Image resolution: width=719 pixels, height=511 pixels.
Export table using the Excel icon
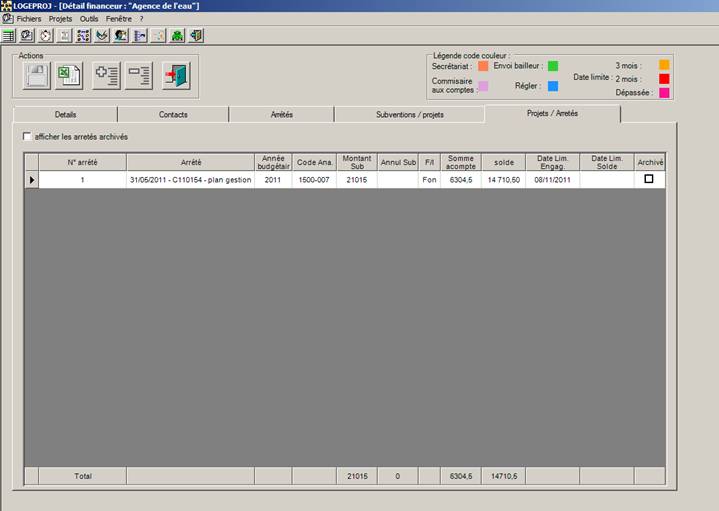point(70,76)
